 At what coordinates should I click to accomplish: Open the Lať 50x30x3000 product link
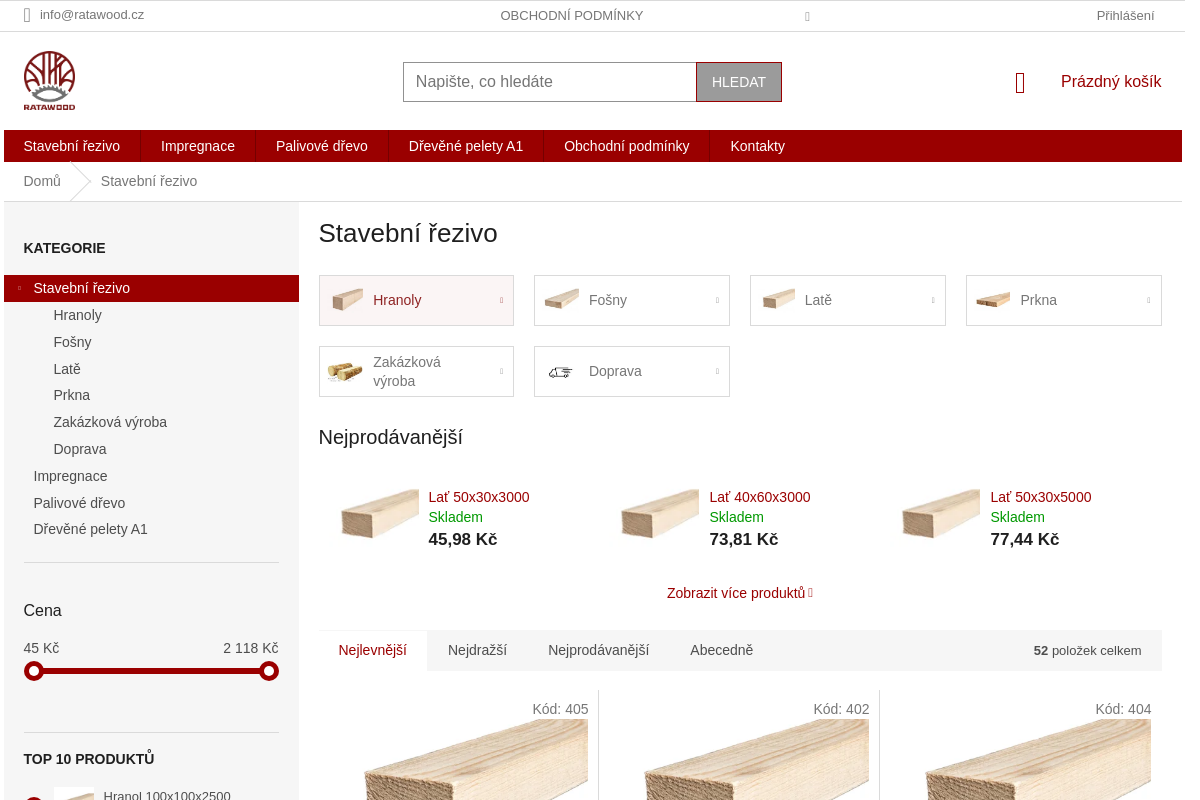click(479, 497)
